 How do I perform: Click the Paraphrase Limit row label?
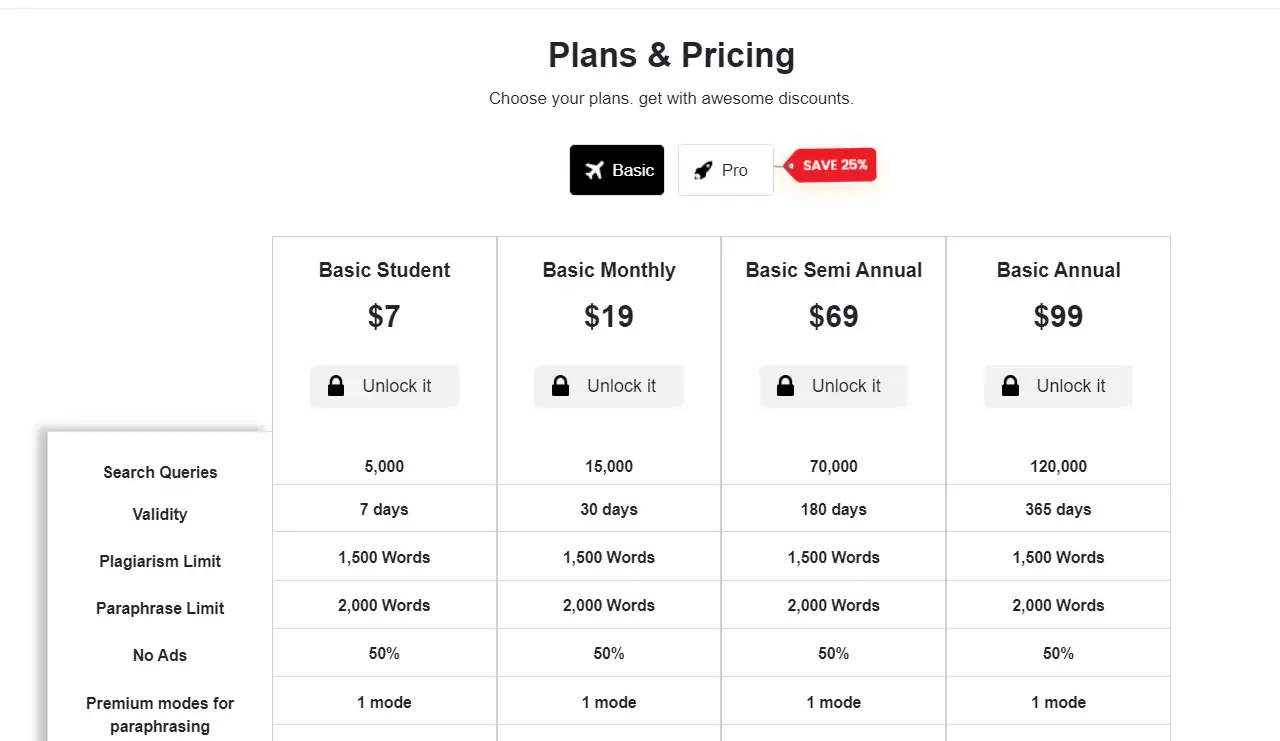[160, 608]
